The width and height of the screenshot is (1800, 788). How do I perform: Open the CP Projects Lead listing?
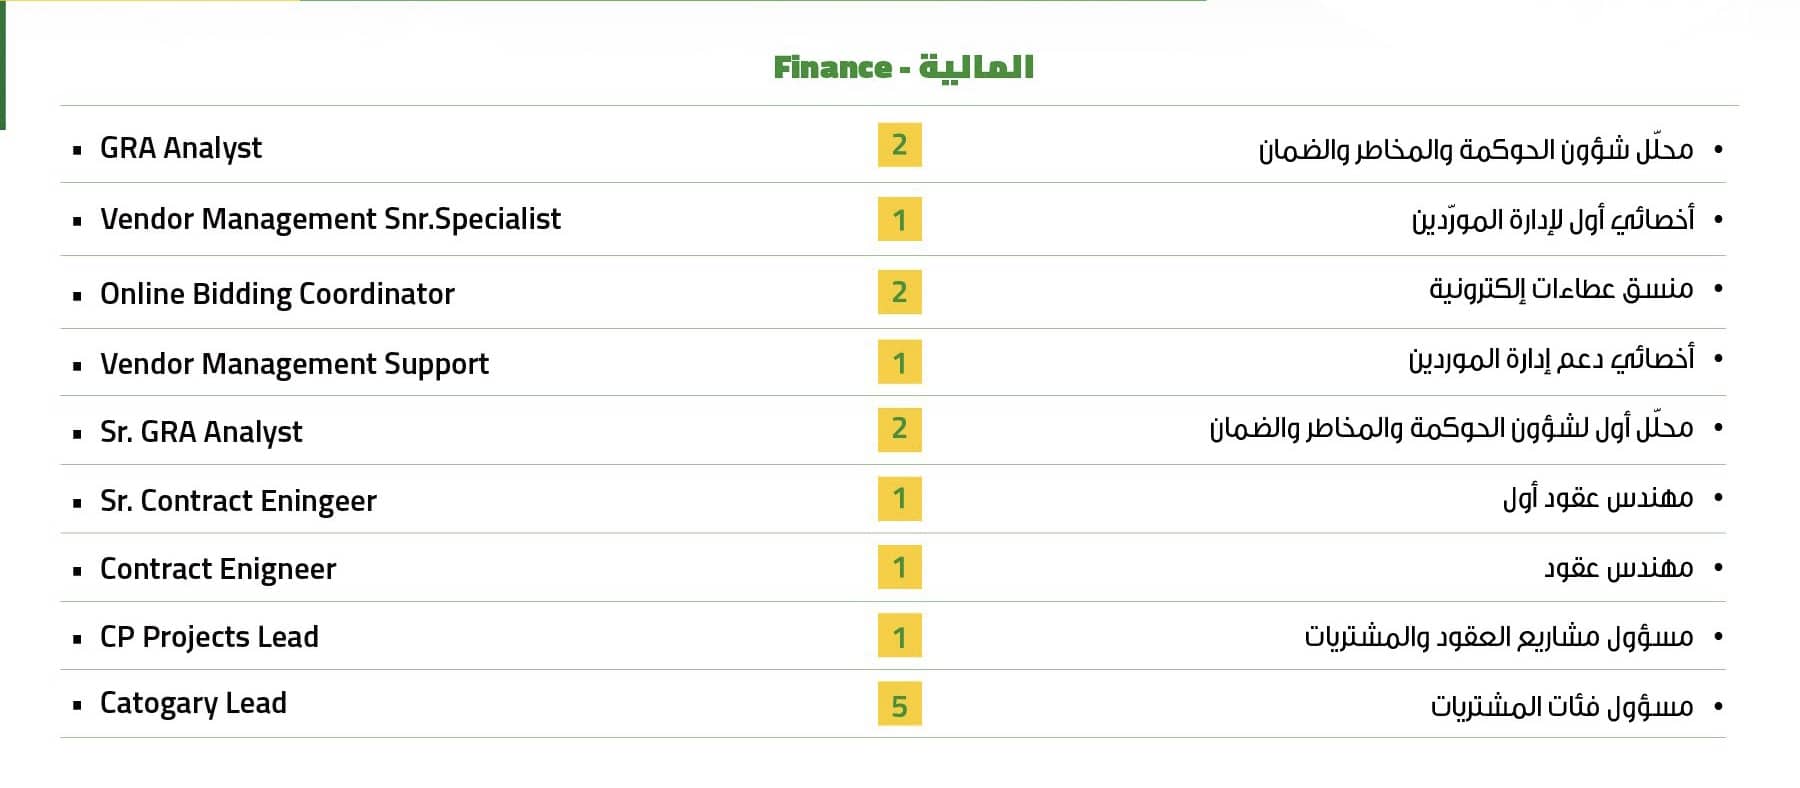(x=209, y=636)
